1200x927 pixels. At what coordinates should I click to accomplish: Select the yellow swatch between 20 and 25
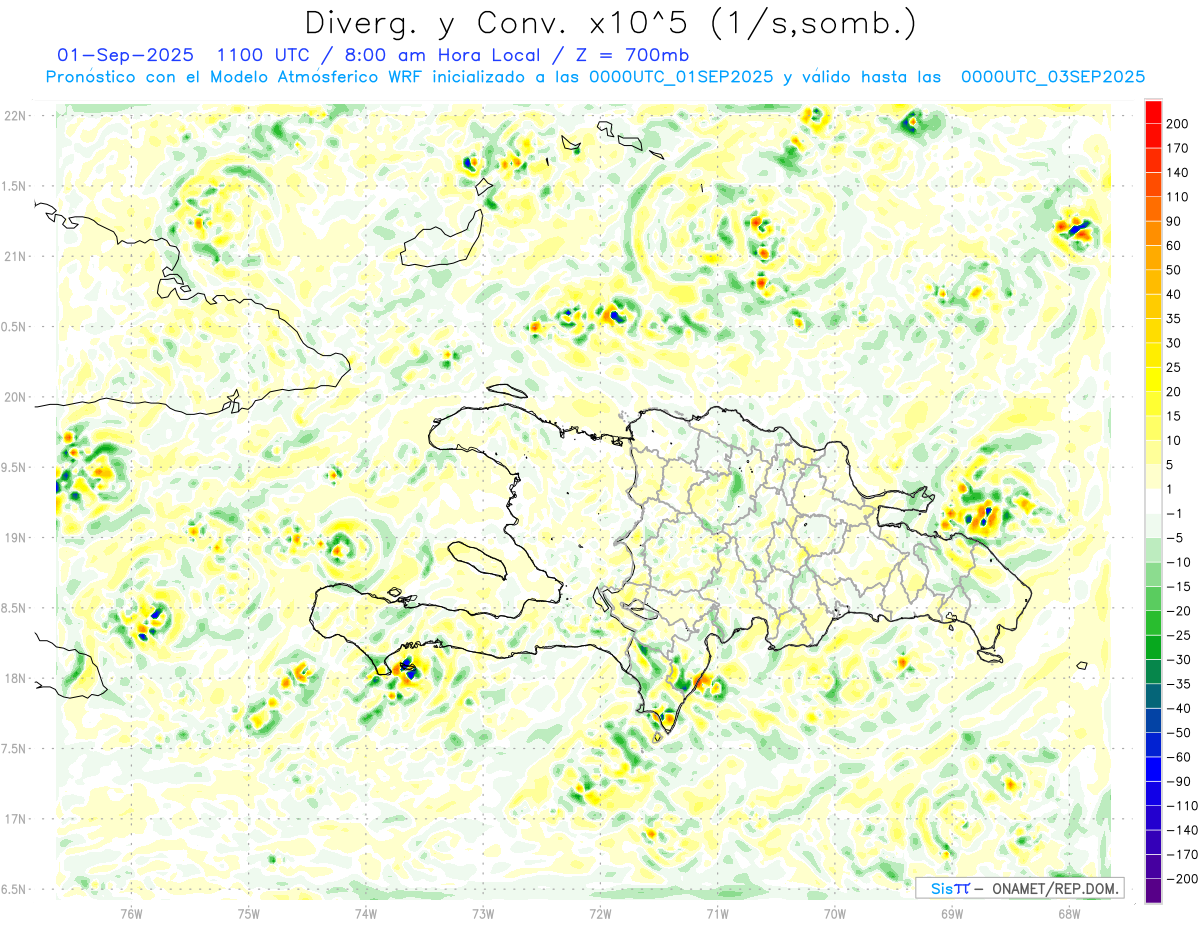pyautogui.click(x=1153, y=380)
